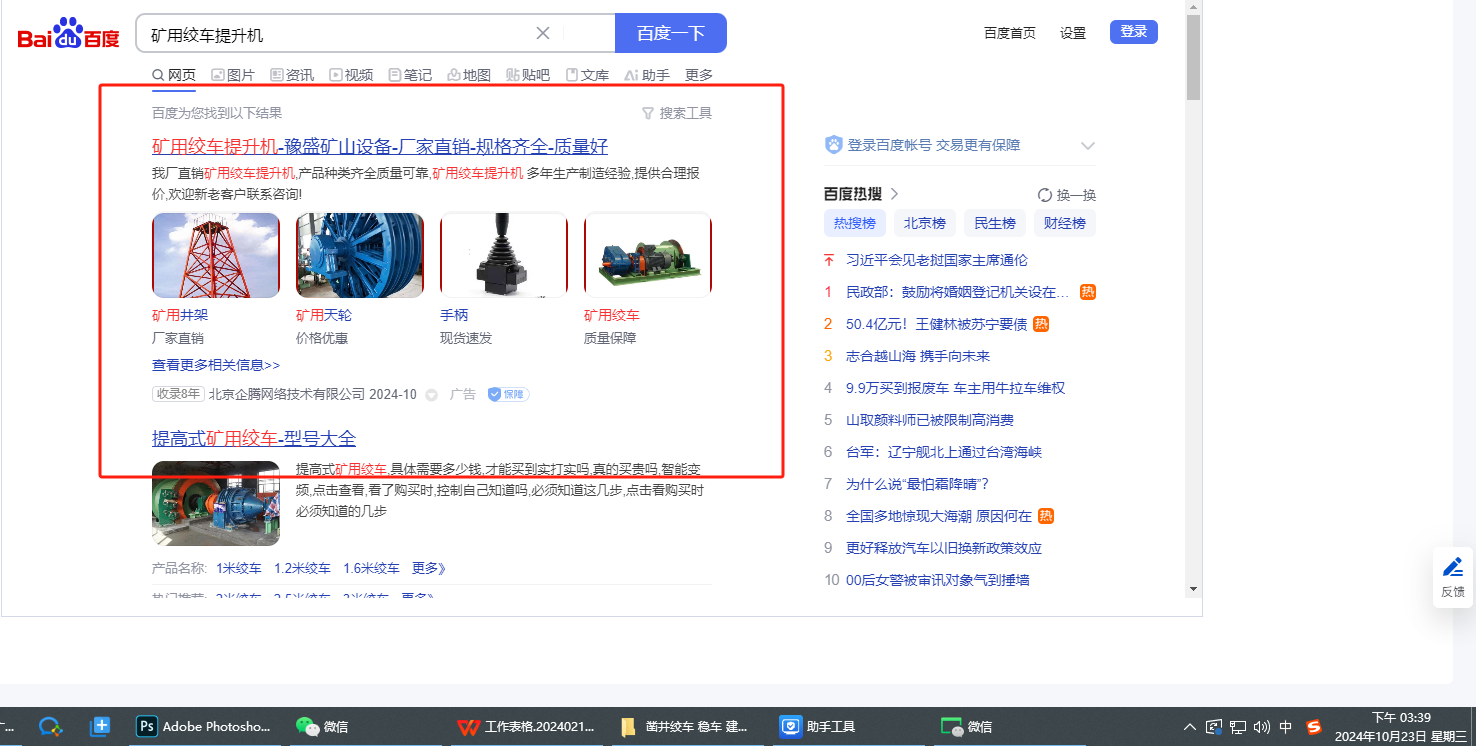Screen dimensions: 1476x746
Task: Open hot search 习近平会见老挝国家主席通伦
Action: (x=937, y=260)
